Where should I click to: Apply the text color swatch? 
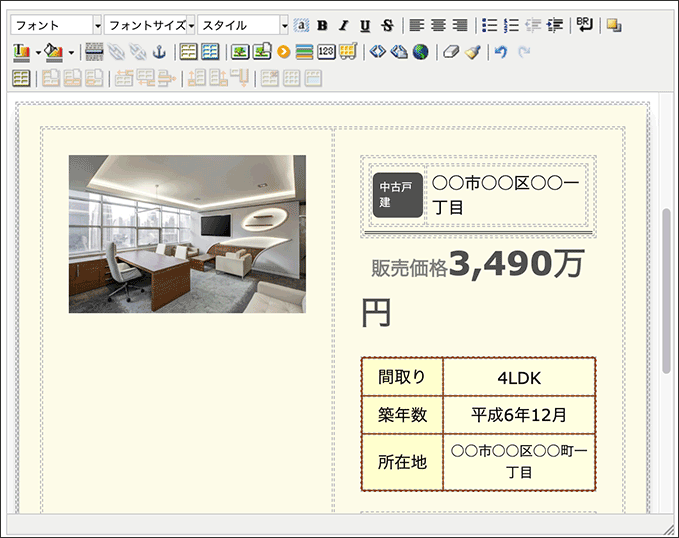[x=22, y=52]
